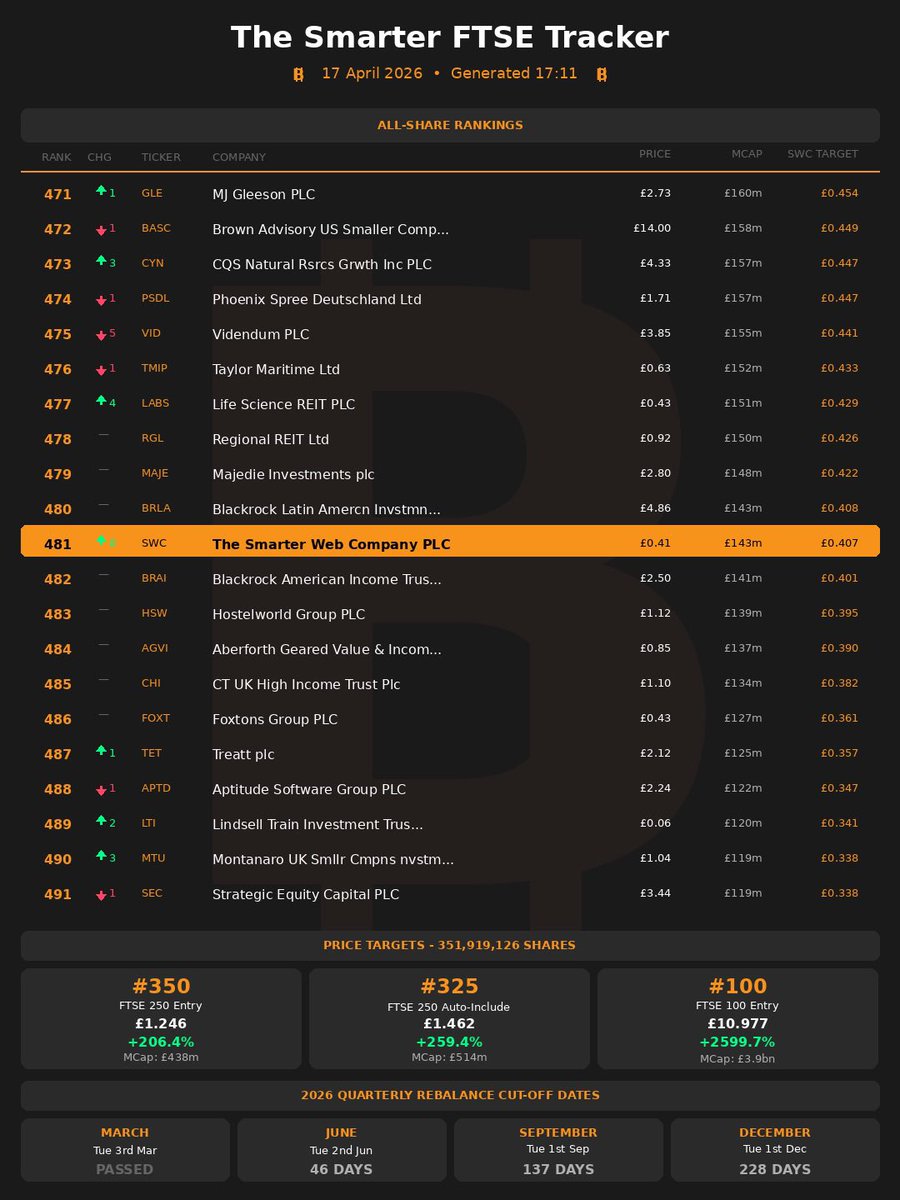
Task: Click the Treatt plc company name
Action: [x=243, y=755]
